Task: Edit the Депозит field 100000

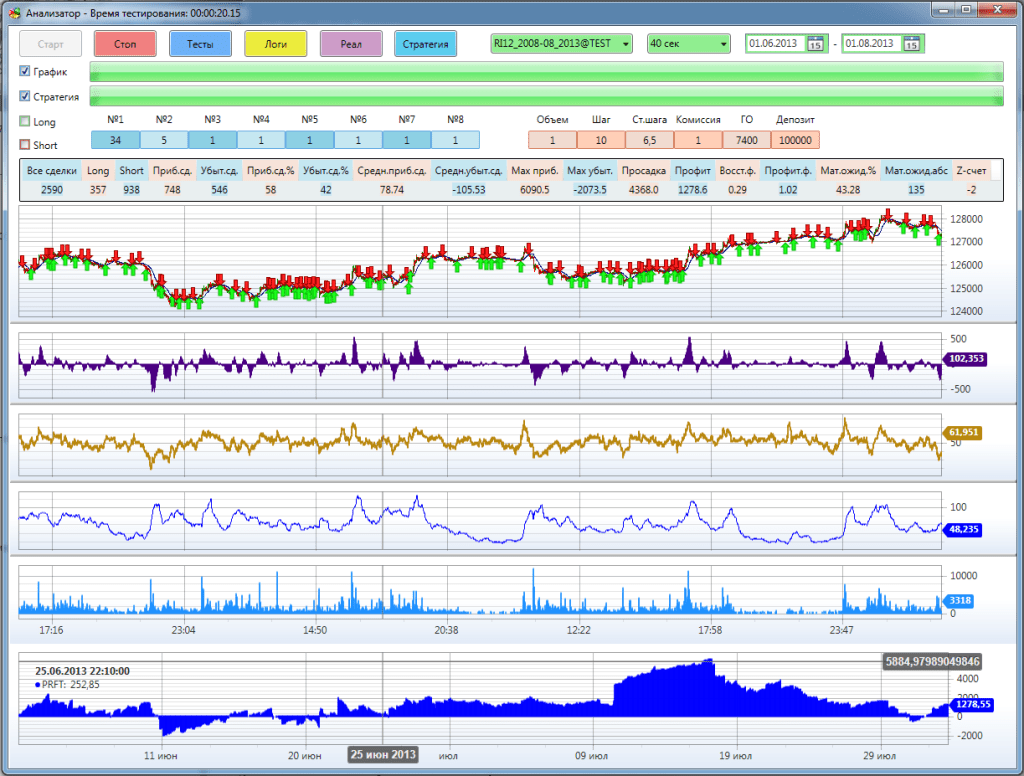Action: [795, 140]
